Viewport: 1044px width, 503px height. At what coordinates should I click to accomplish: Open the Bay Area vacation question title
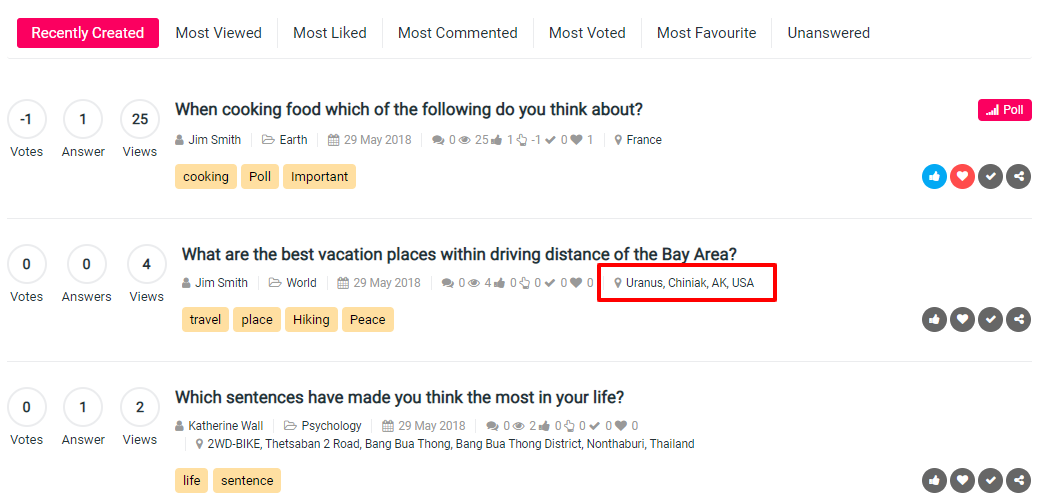pyautogui.click(x=459, y=254)
